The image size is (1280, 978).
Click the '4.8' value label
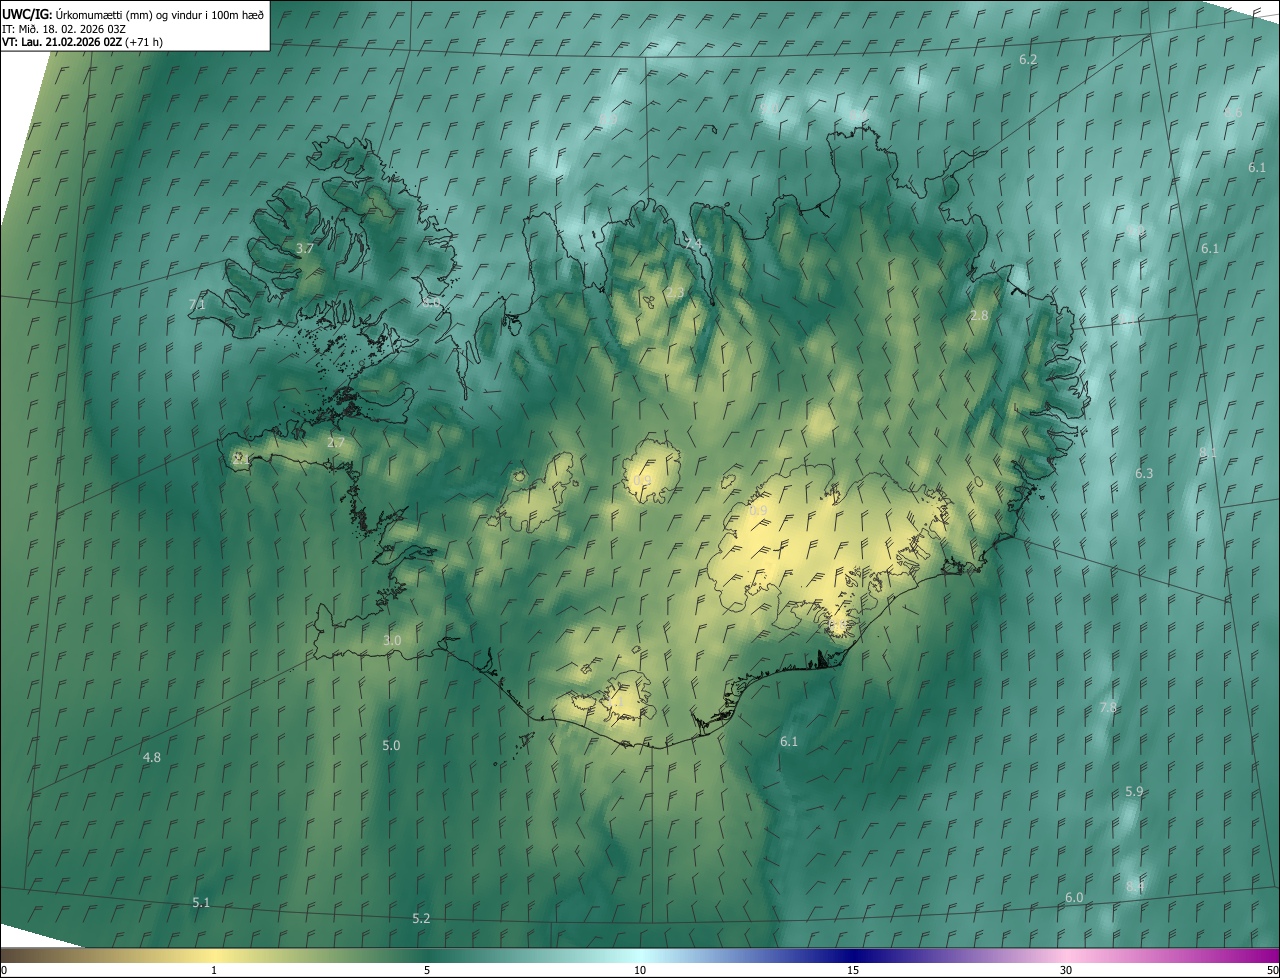coord(152,757)
